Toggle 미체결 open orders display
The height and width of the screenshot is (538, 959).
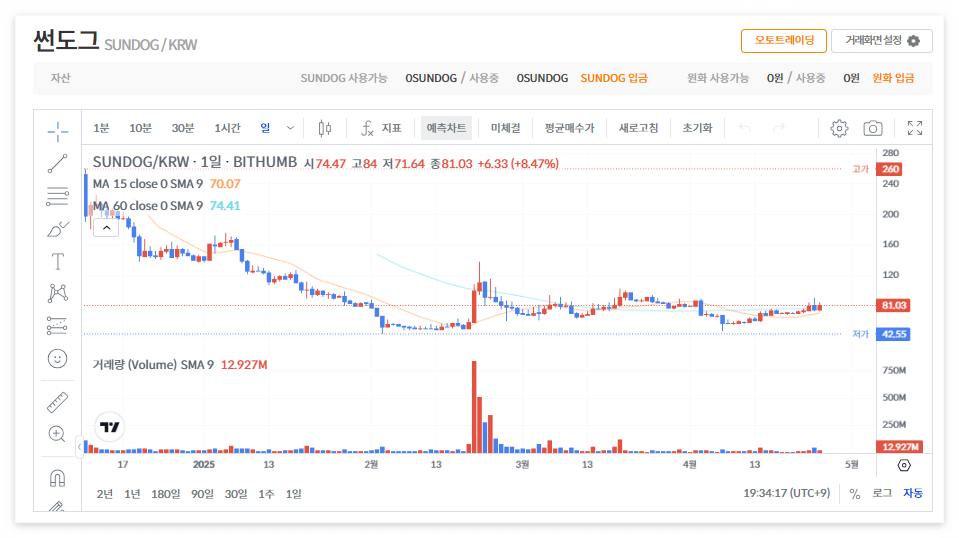click(x=505, y=128)
